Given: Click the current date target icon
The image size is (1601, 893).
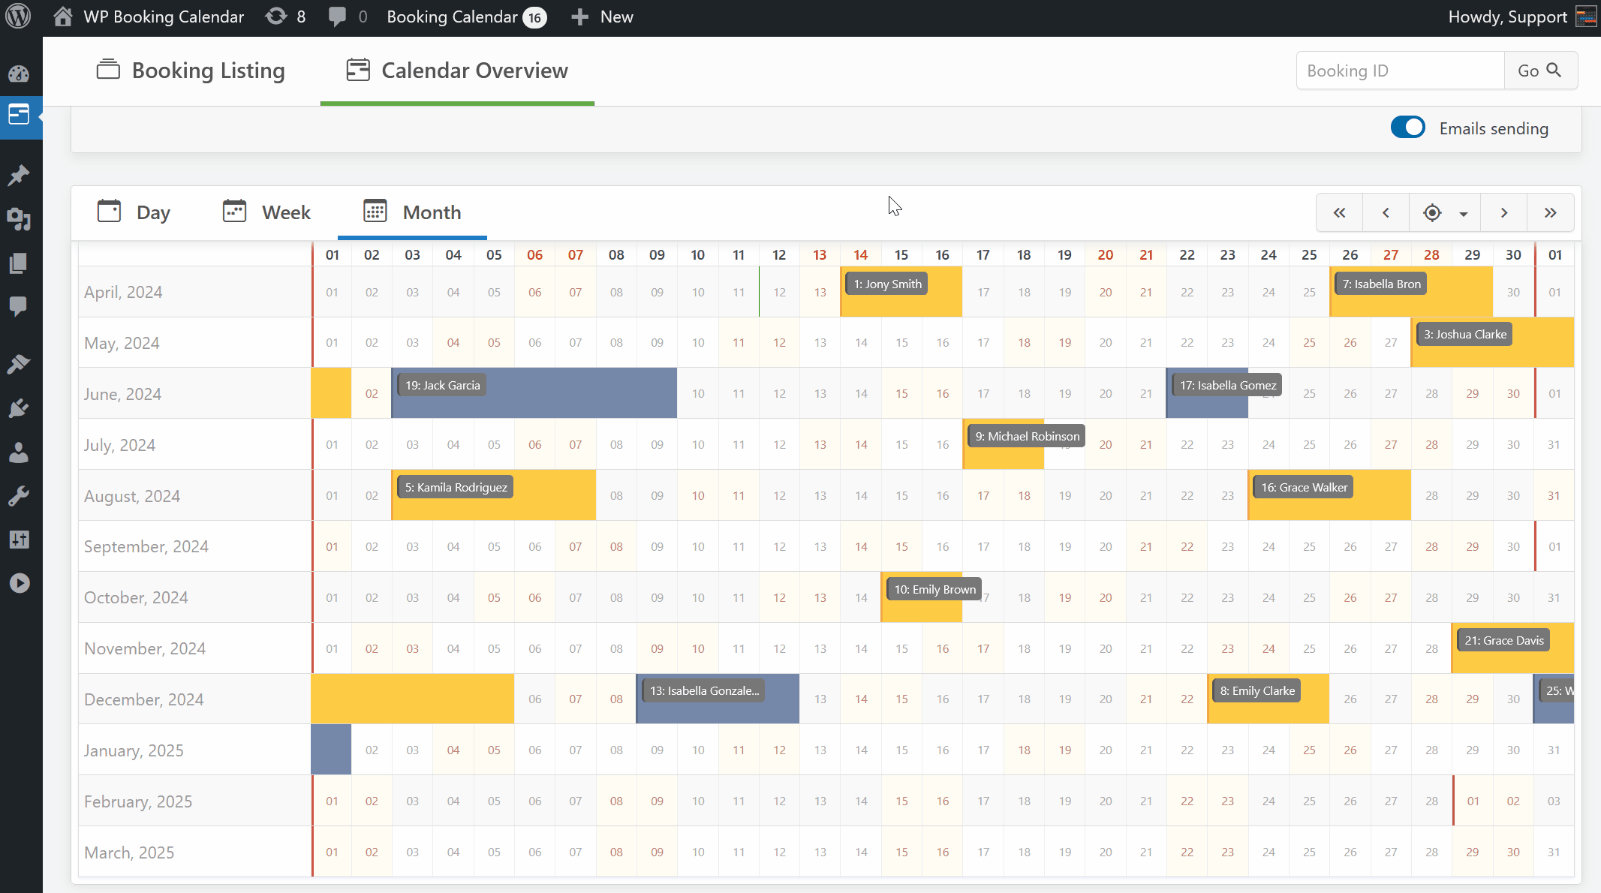Looking at the screenshot, I should (x=1432, y=212).
